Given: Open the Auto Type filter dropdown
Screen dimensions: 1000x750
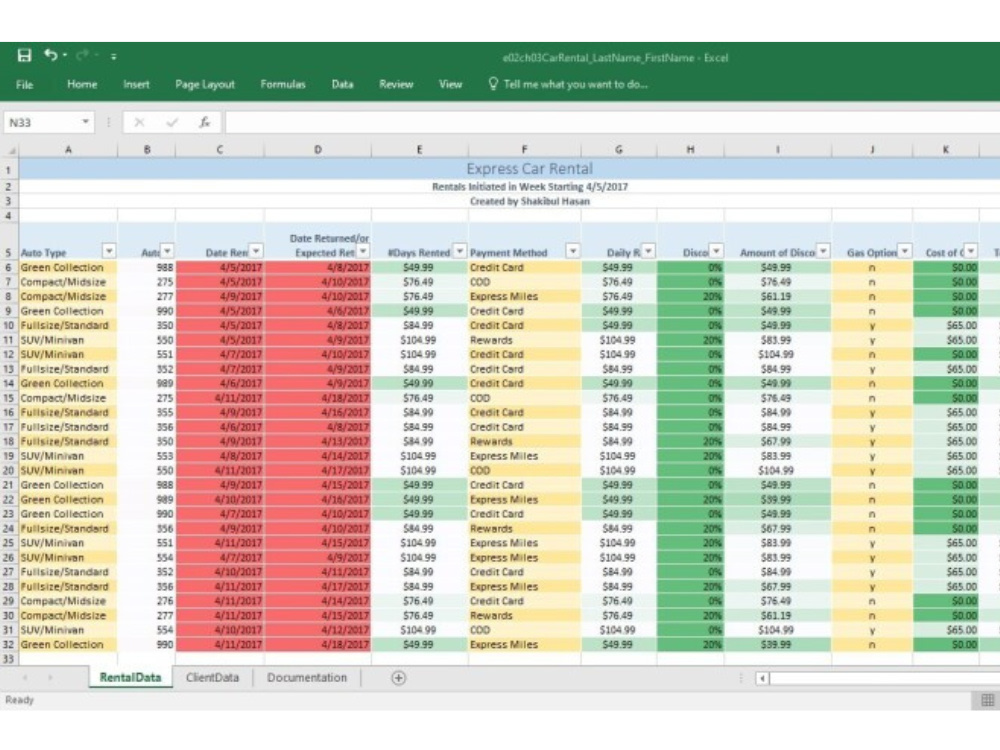Looking at the screenshot, I should [109, 251].
